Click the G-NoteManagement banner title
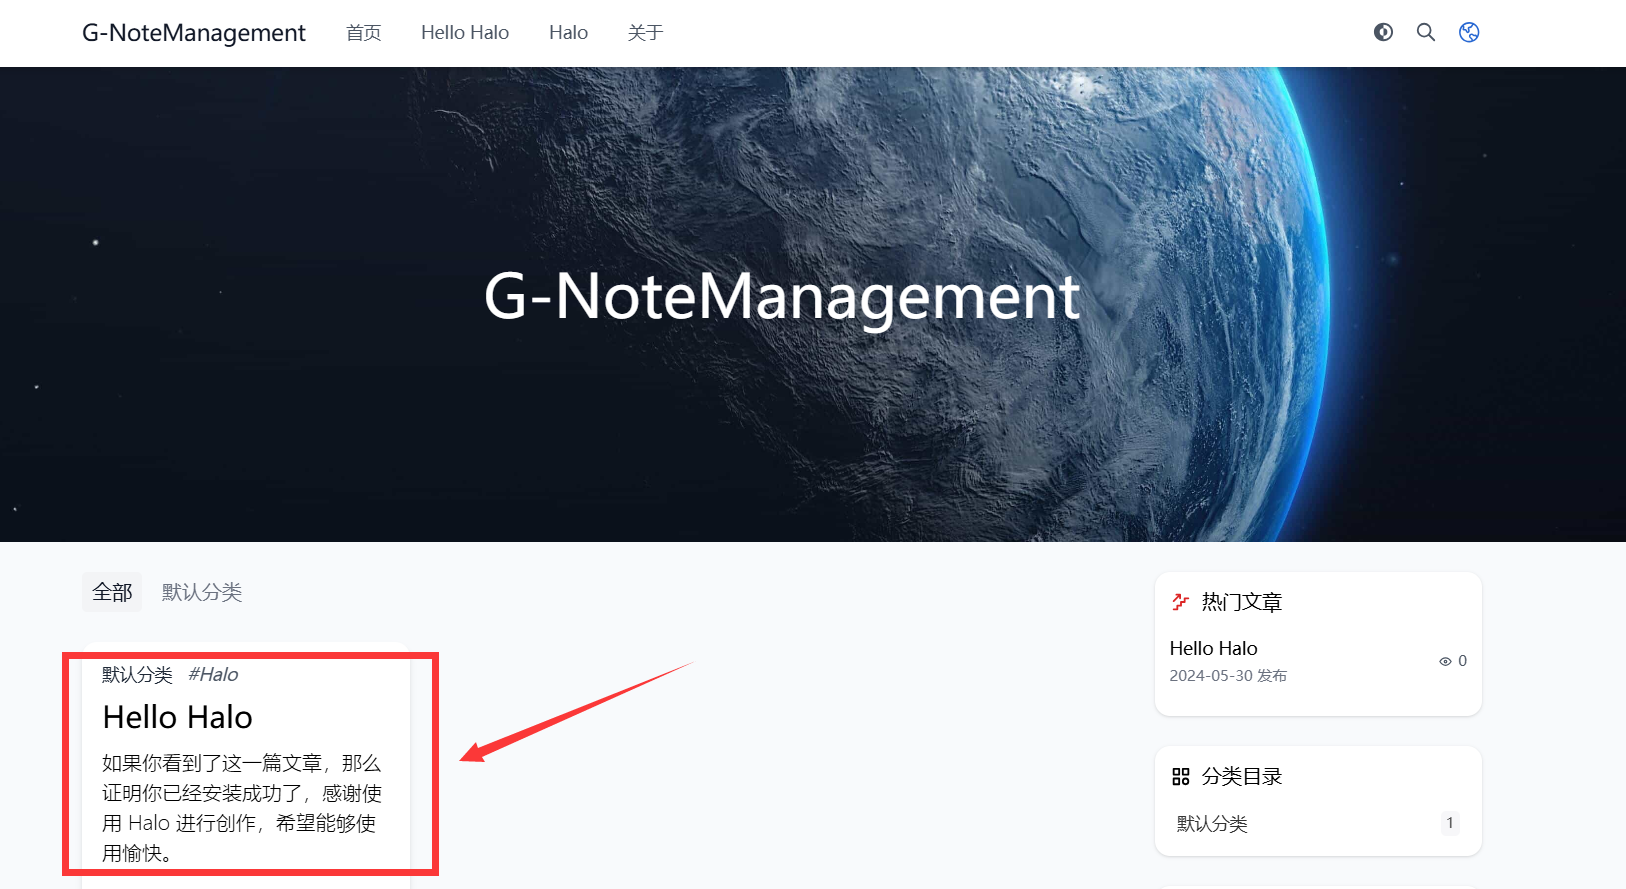The width and height of the screenshot is (1626, 889). tap(782, 297)
